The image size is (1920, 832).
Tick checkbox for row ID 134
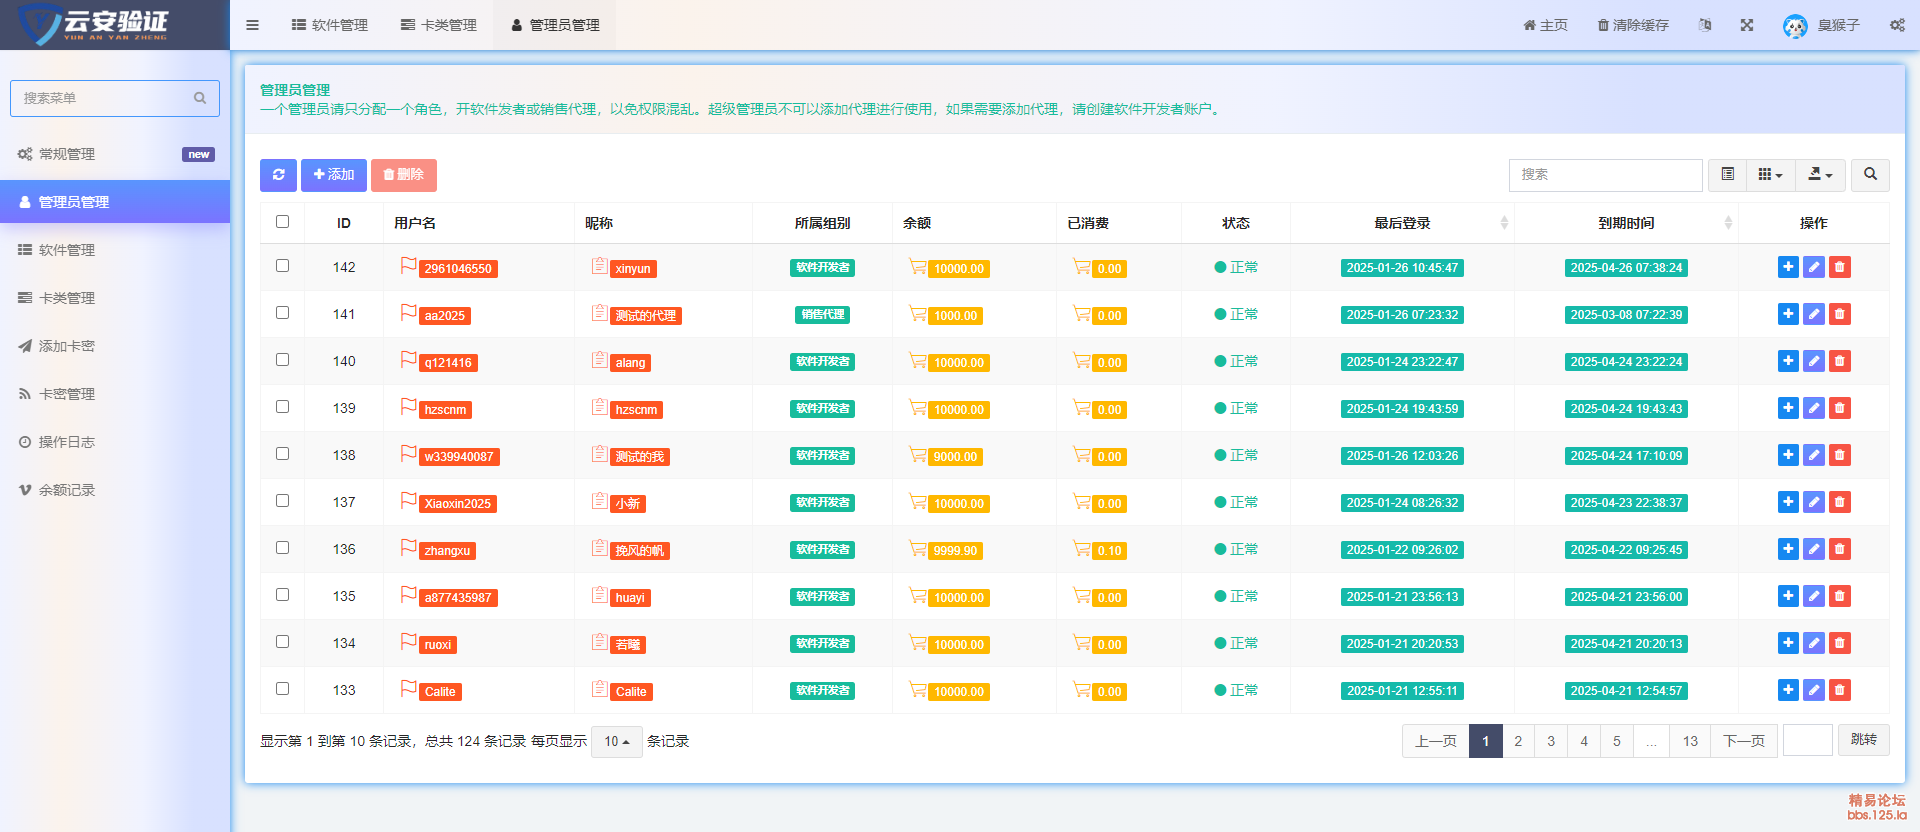(x=282, y=642)
